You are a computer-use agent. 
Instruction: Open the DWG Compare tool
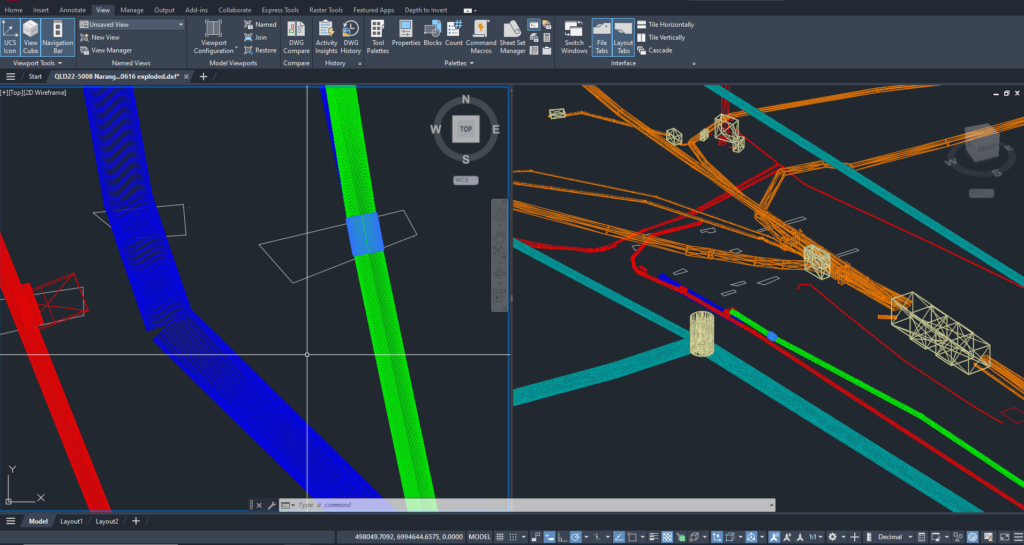tap(296, 34)
